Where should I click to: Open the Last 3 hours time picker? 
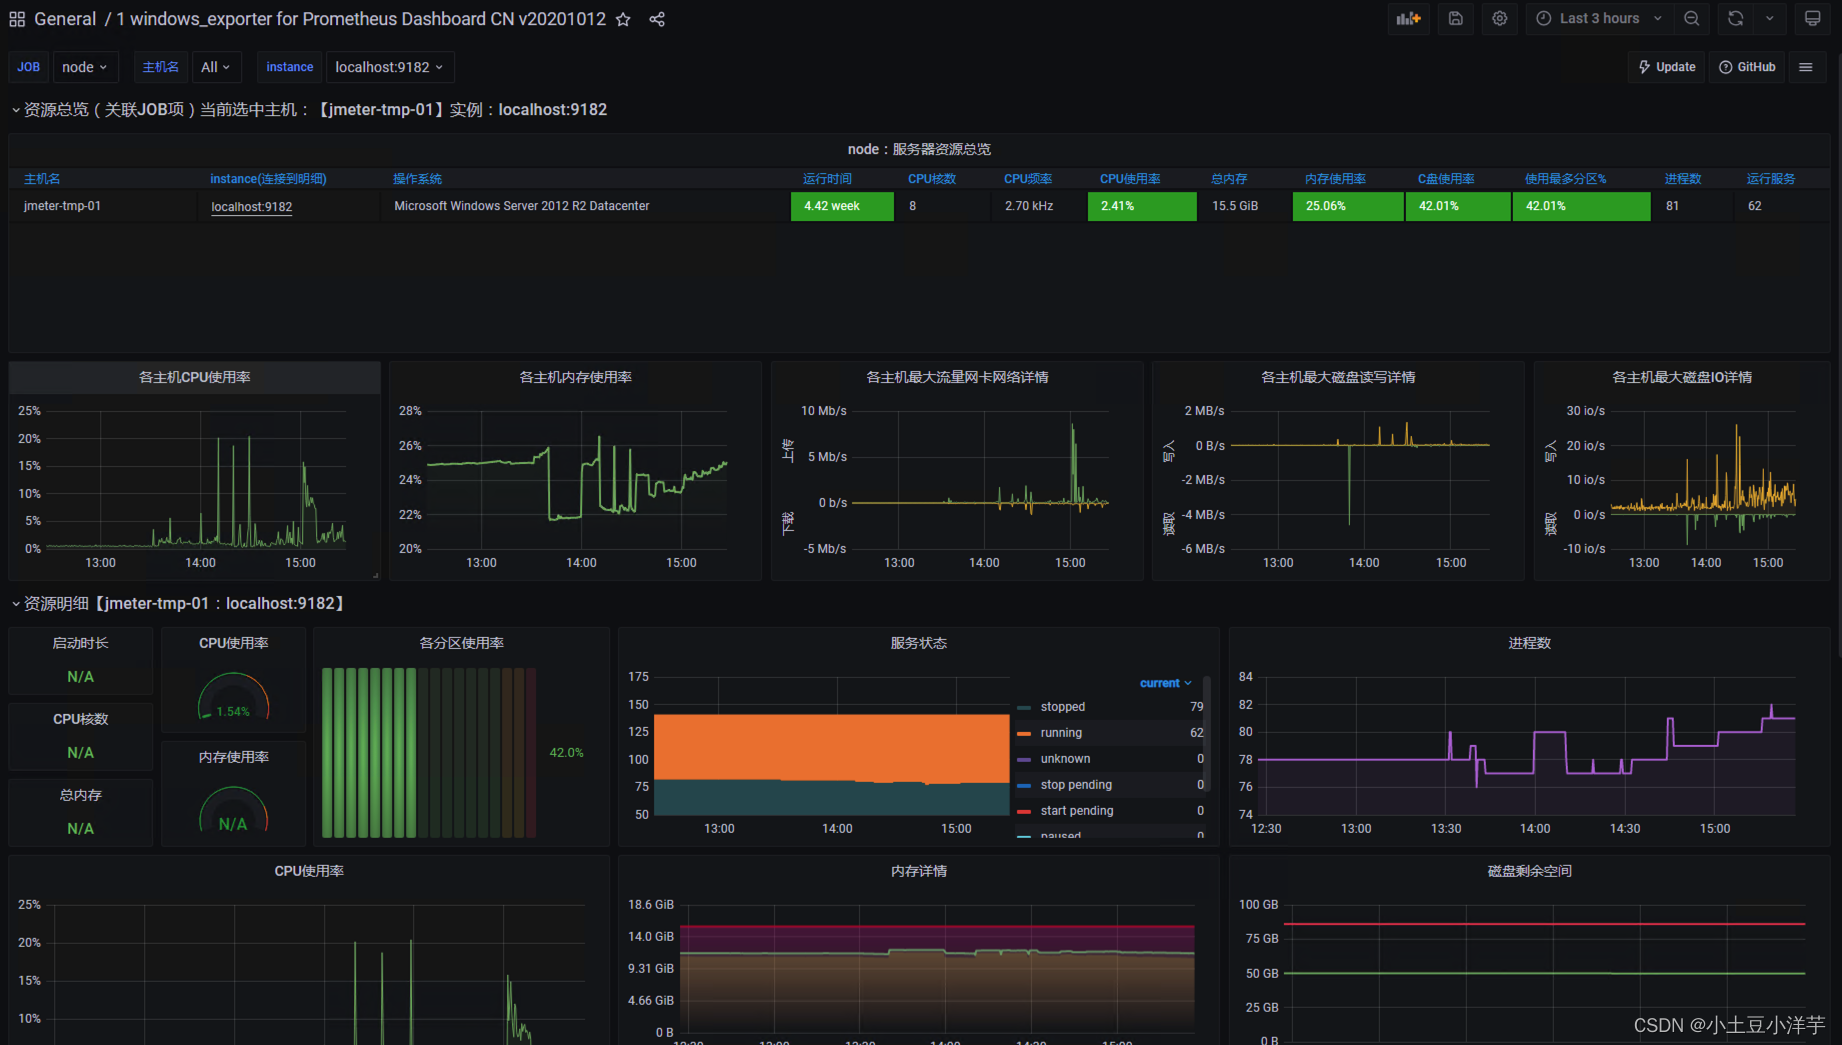tap(1598, 18)
